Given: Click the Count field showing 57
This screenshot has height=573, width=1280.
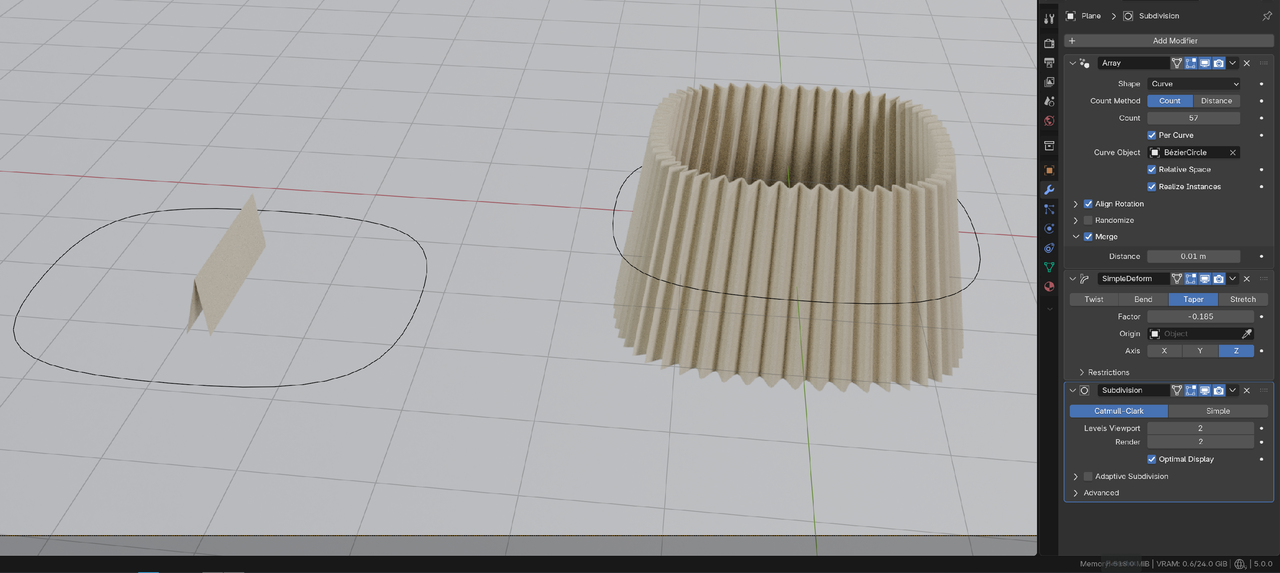Looking at the screenshot, I should click(1194, 118).
